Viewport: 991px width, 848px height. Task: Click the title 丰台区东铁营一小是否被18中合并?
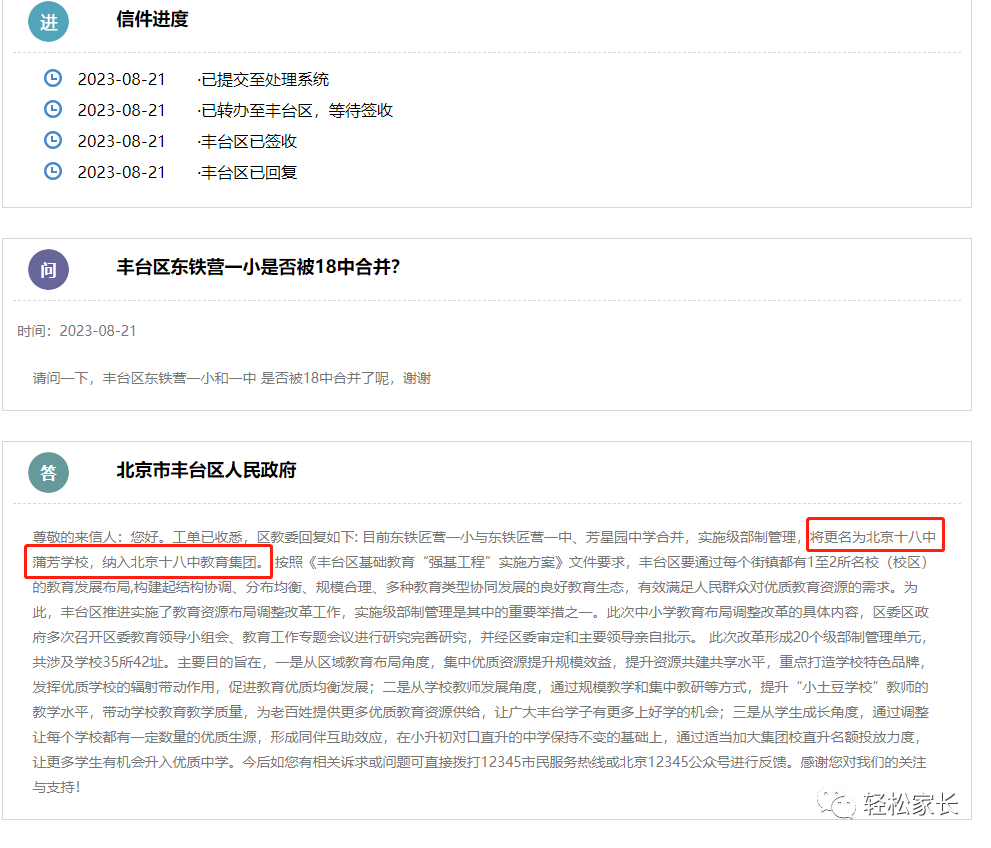pyautogui.click(x=258, y=267)
